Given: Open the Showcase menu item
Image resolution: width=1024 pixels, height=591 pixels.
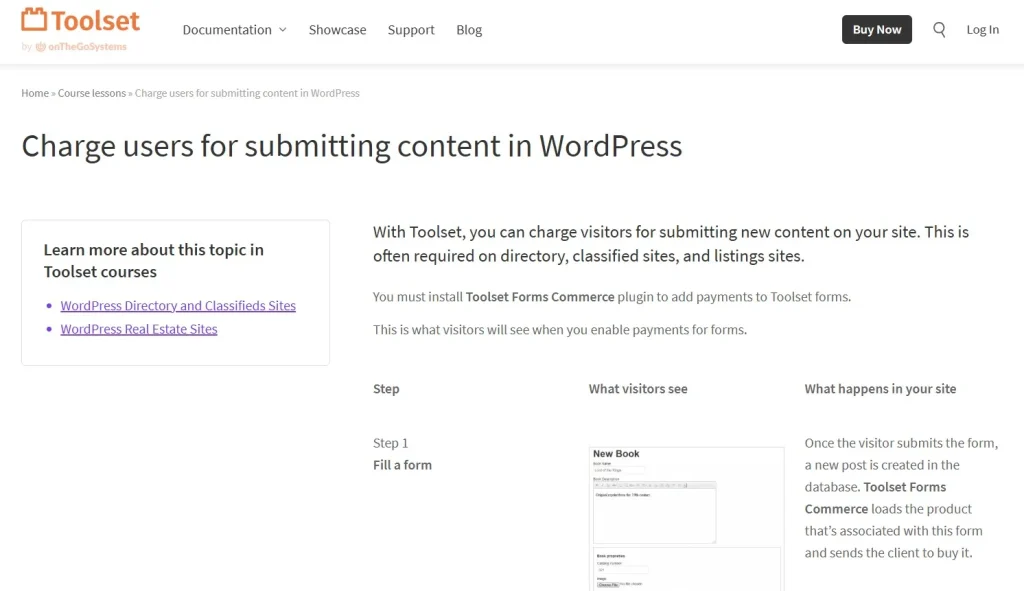Looking at the screenshot, I should (x=338, y=30).
